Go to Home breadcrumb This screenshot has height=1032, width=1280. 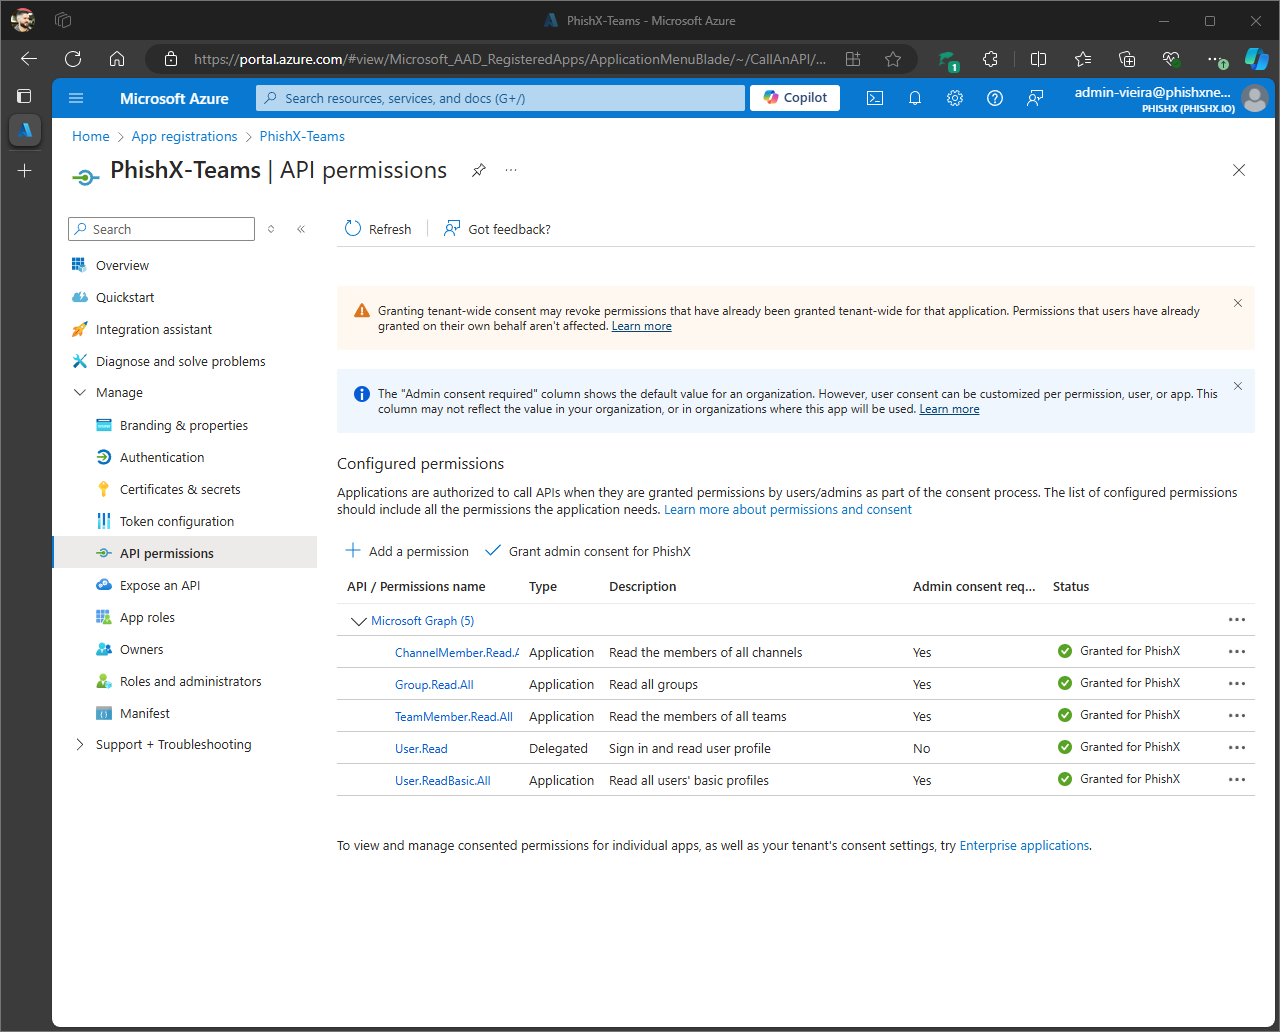click(x=91, y=136)
